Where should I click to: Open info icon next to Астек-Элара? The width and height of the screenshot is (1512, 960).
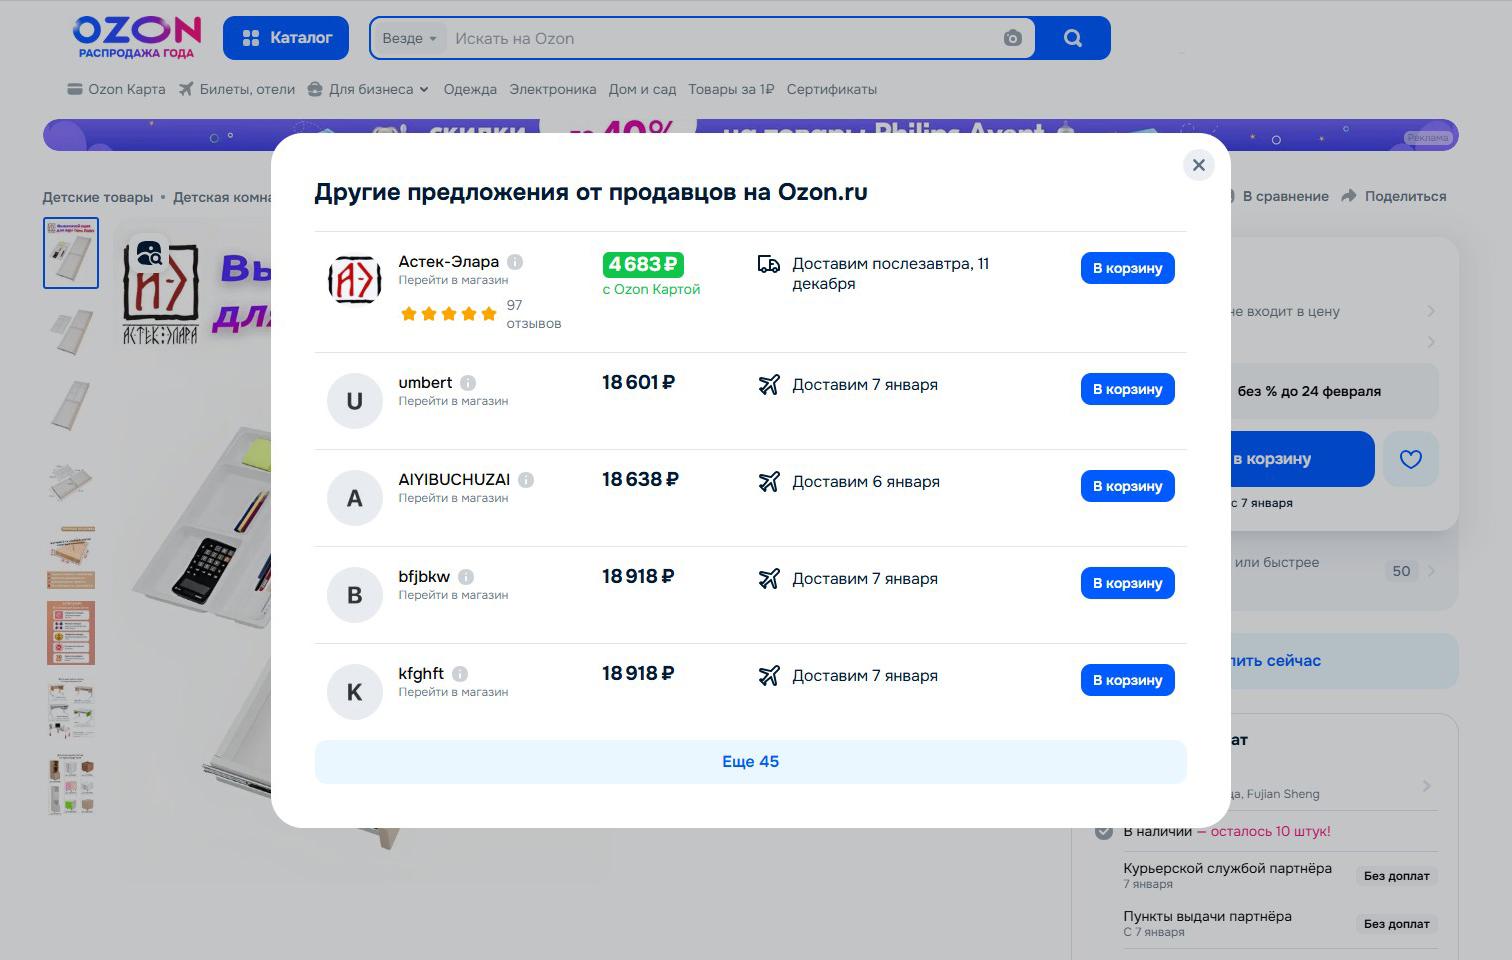515,262
